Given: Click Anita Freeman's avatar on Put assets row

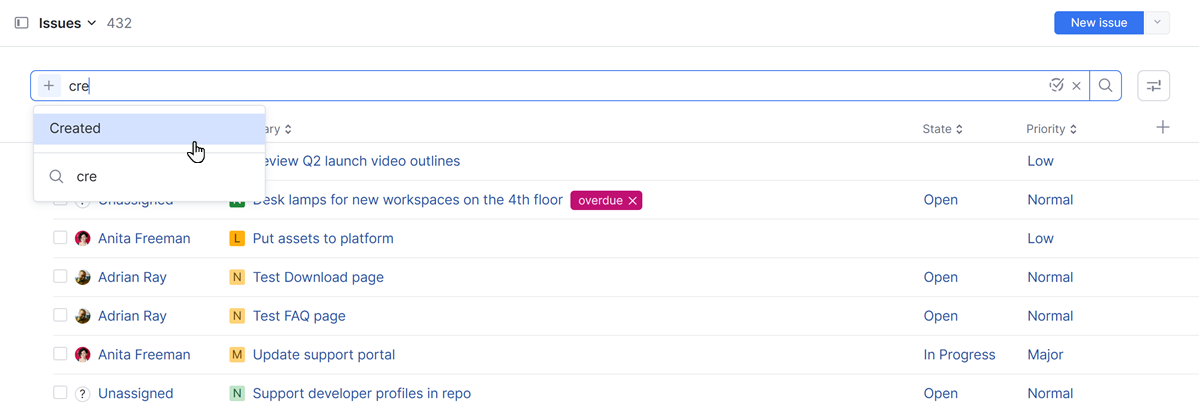Looking at the screenshot, I should point(83,239).
